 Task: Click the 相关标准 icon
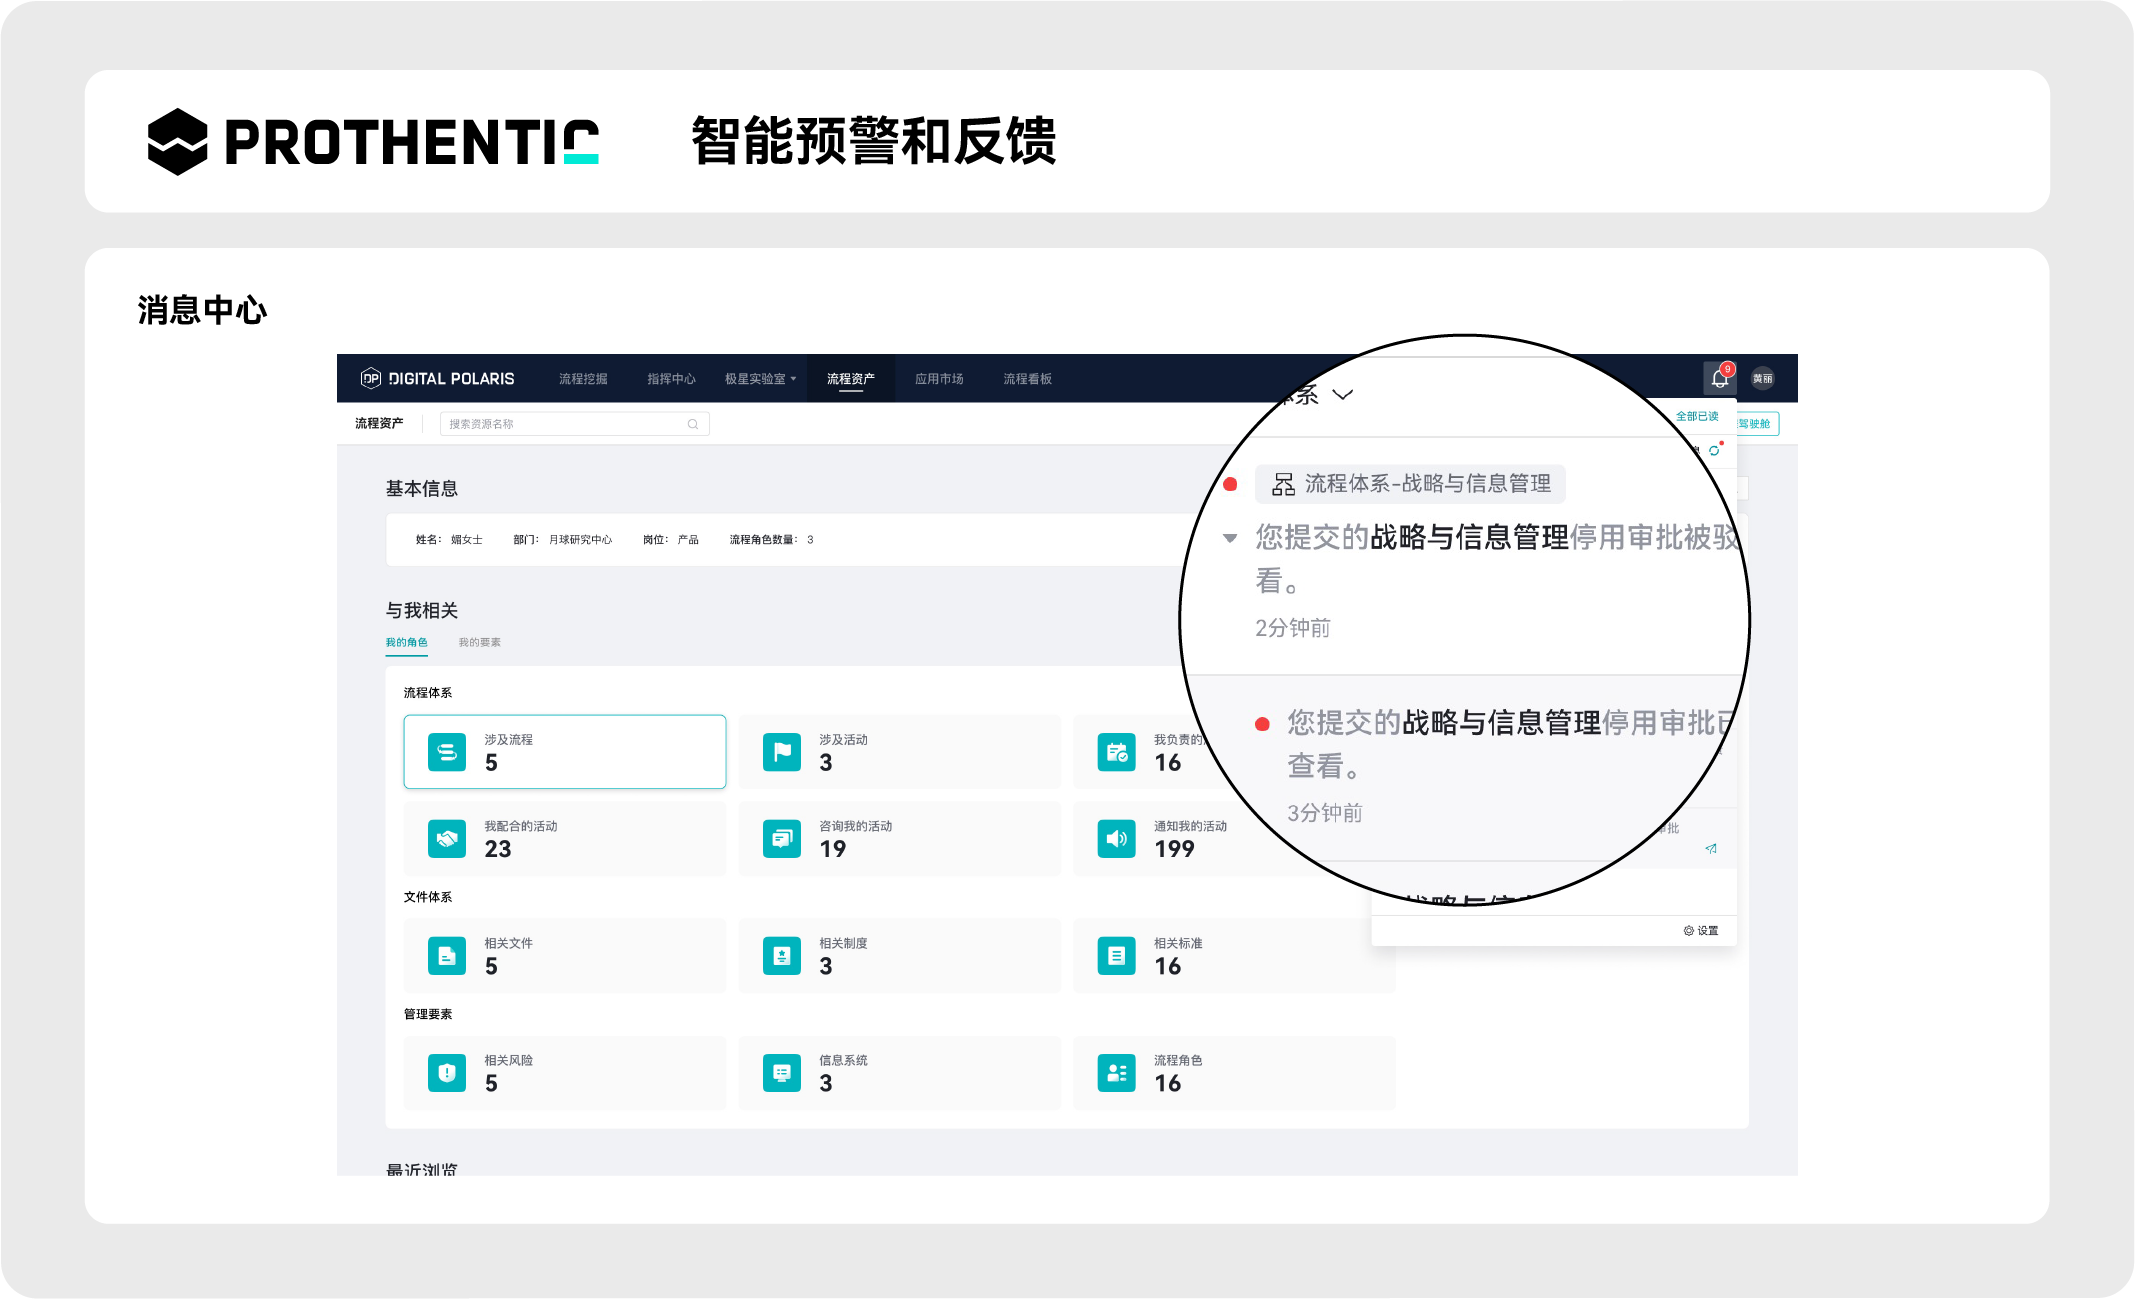pos(1116,955)
